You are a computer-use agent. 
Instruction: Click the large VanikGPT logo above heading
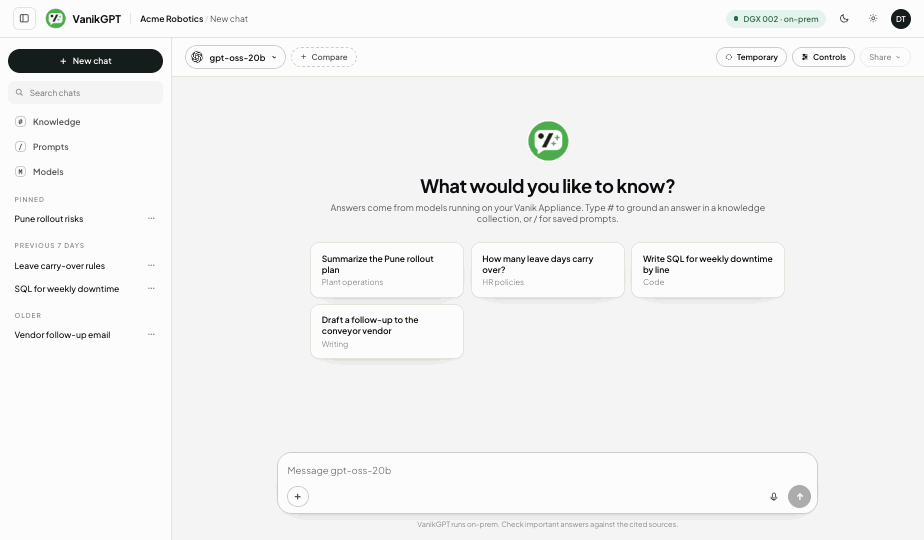point(548,141)
